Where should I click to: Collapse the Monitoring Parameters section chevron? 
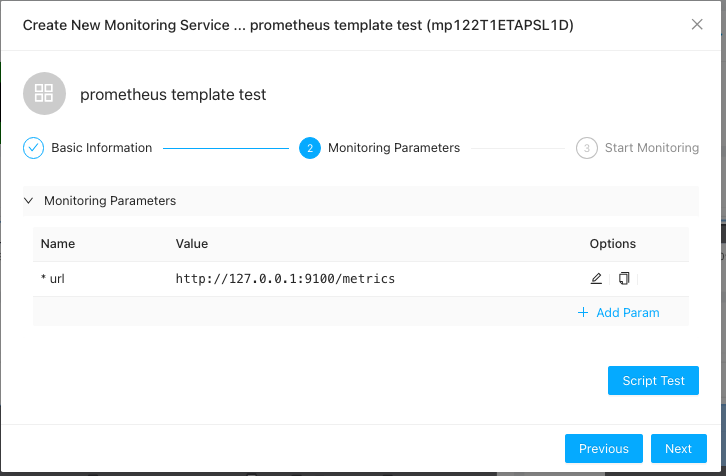28,201
